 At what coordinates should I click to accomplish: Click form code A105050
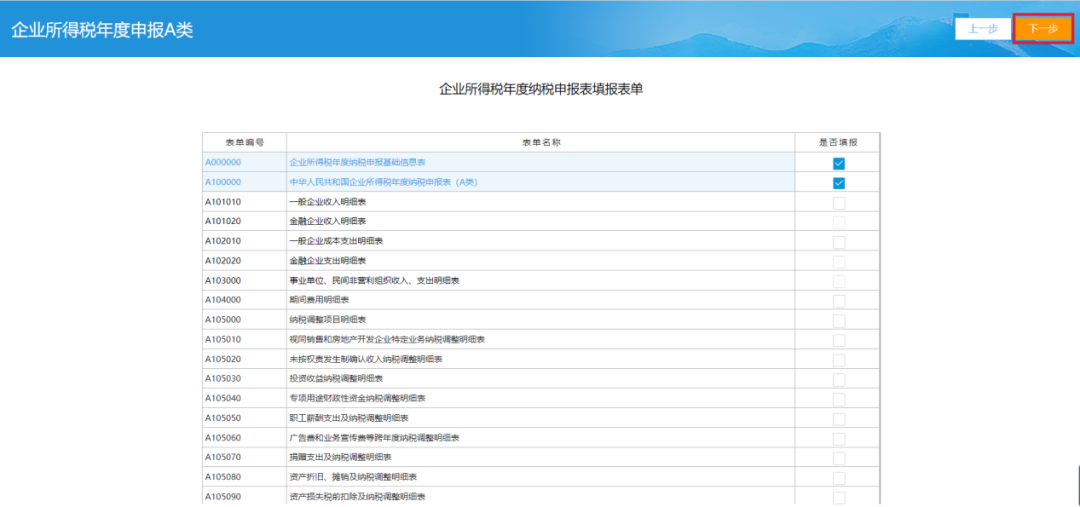223,418
